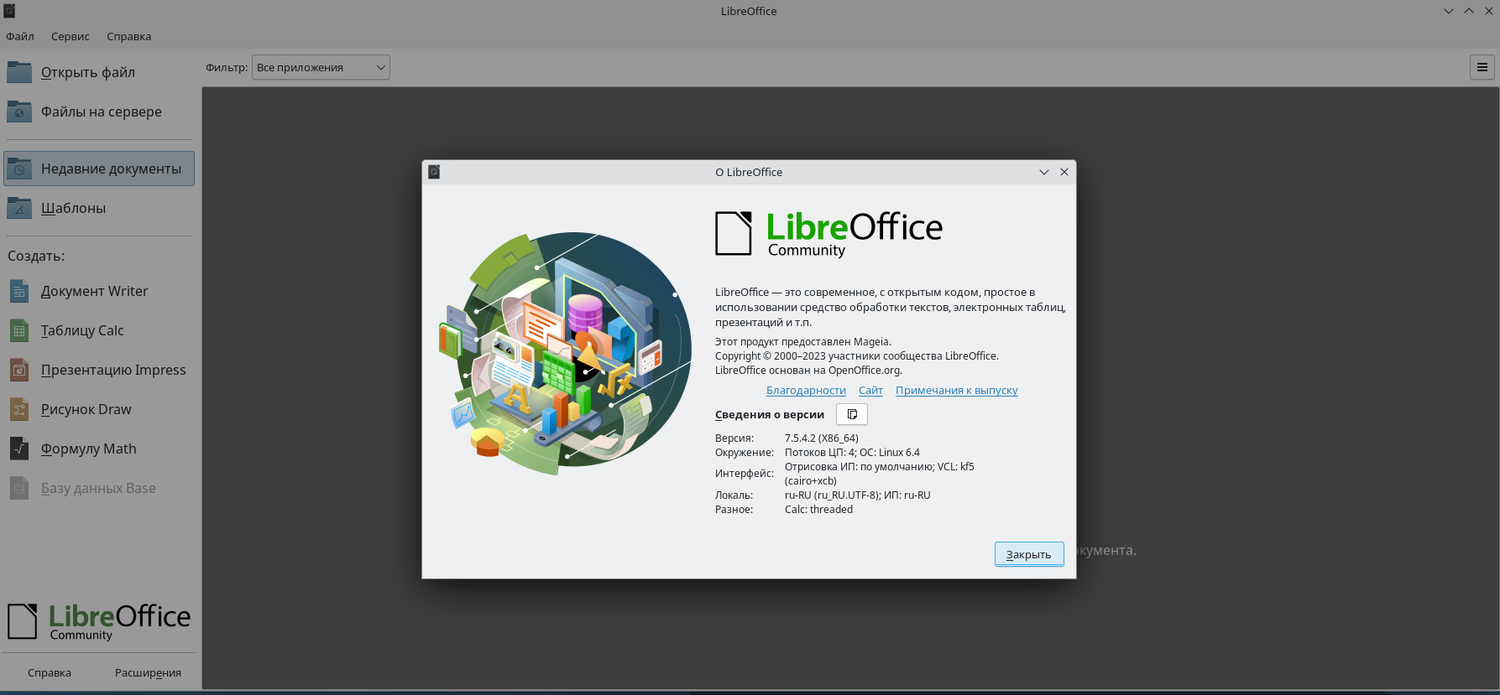Click the LibreOffice icon in dialog title bar
The image size is (1500, 695).
(434, 172)
